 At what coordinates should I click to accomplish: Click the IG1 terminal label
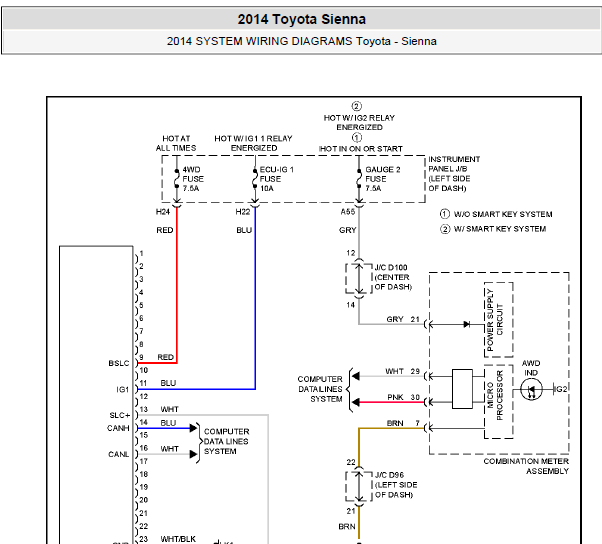[x=123, y=389]
